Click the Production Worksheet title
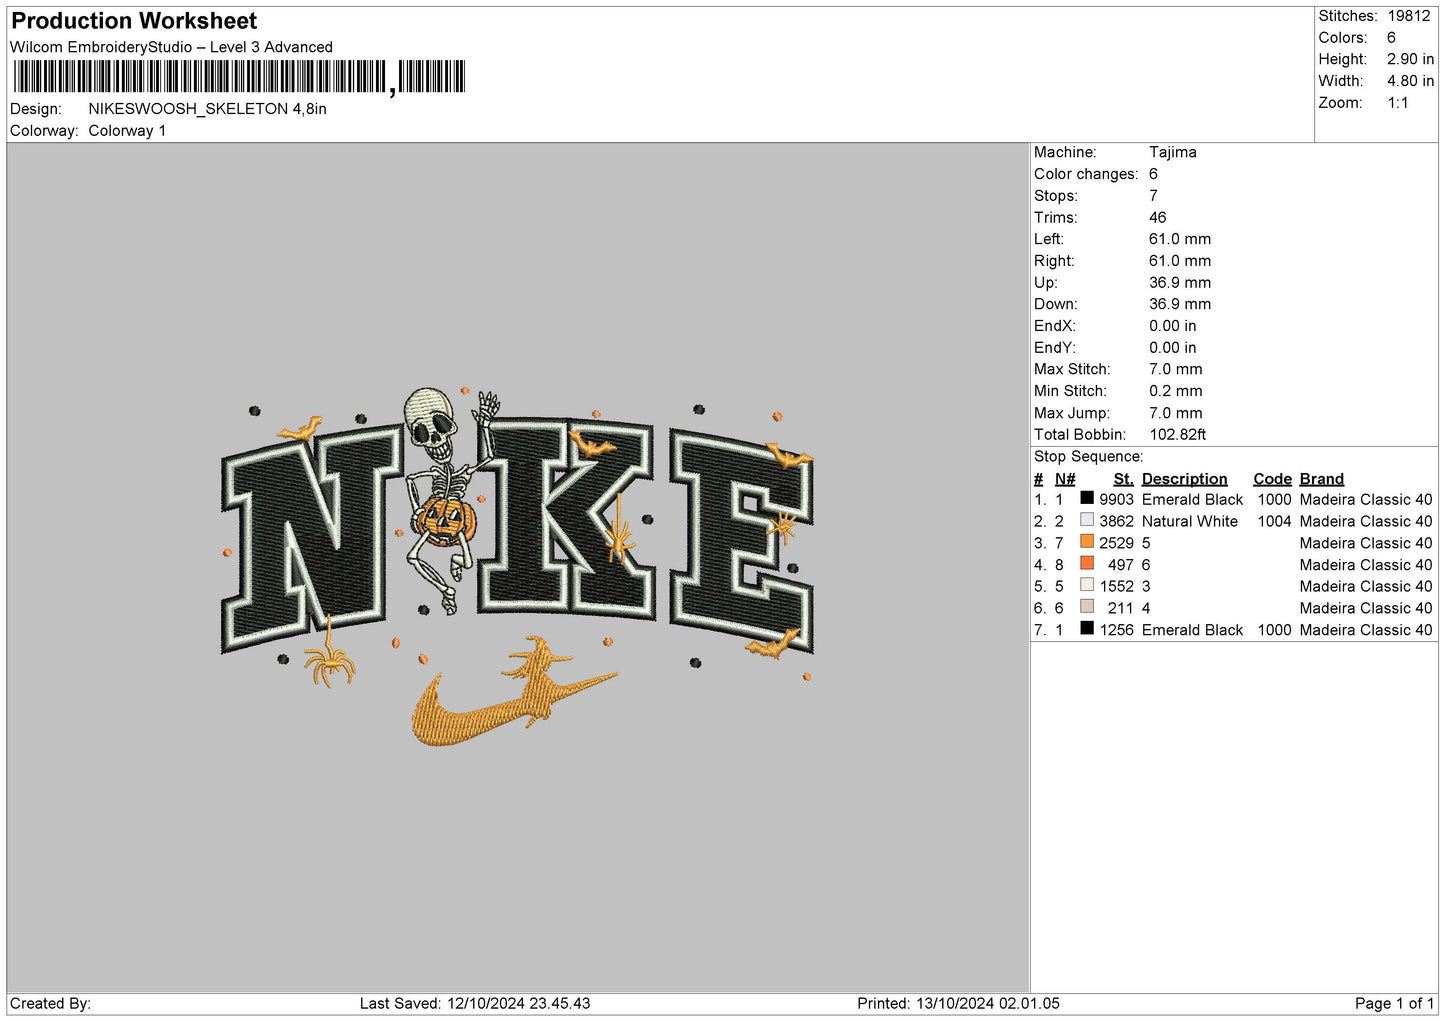 134,21
